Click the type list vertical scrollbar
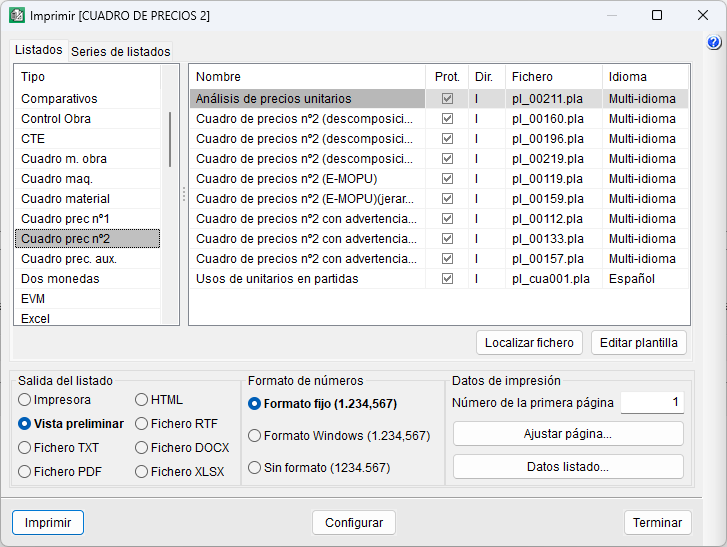Image resolution: width=727 pixels, height=547 pixels. (169, 140)
